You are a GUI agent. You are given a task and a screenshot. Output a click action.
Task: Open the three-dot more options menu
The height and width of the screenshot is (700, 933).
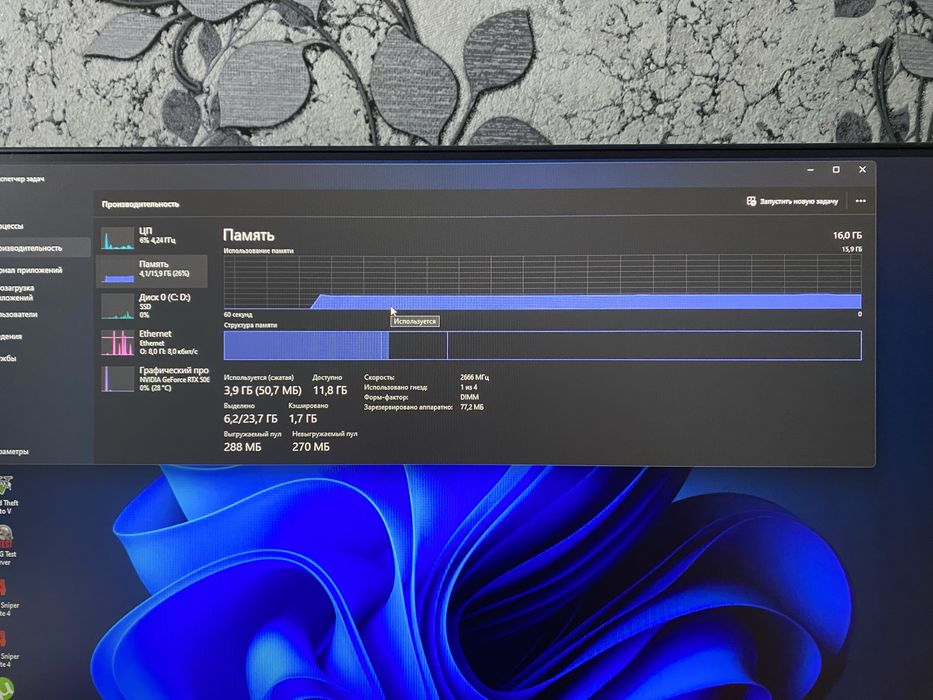860,201
